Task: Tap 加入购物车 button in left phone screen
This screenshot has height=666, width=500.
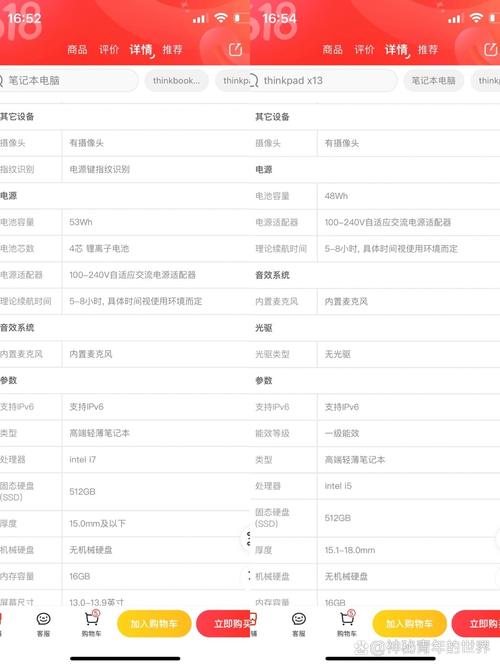Action: point(154,624)
